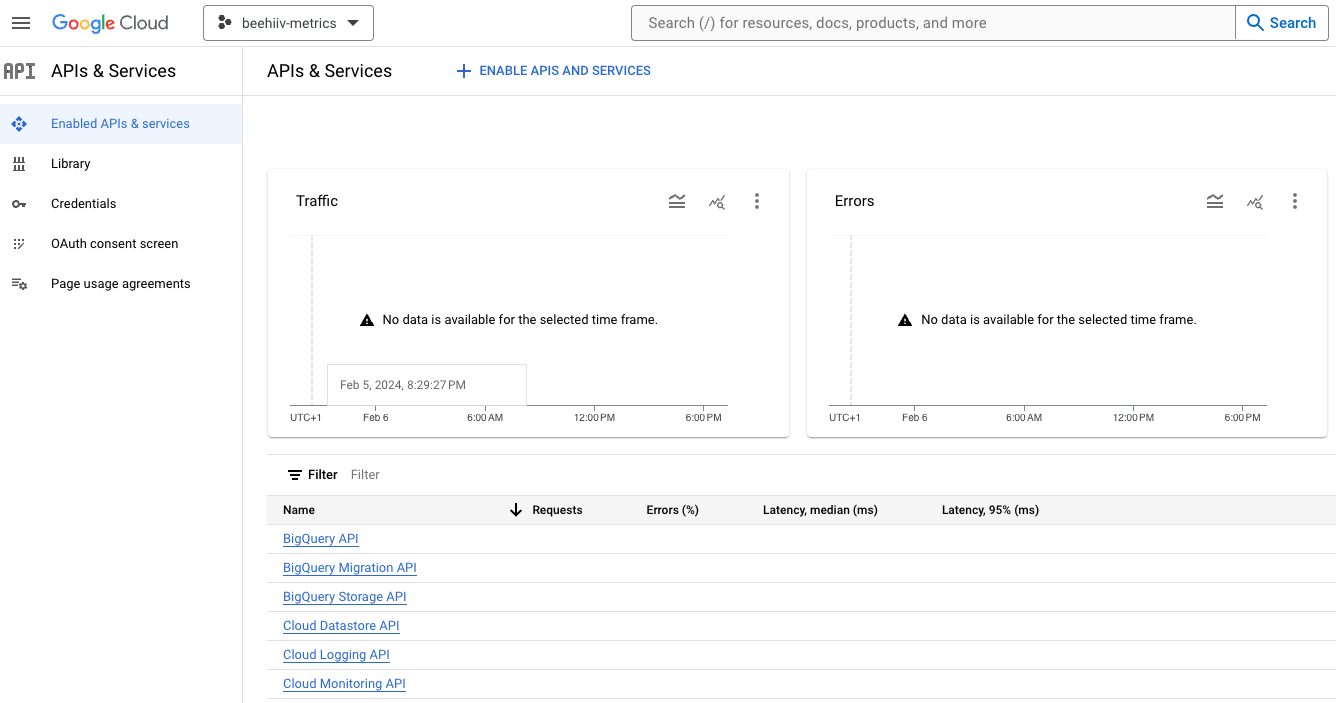Click the APIs & Services page heading
The image size is (1336, 703).
pyautogui.click(x=329, y=71)
